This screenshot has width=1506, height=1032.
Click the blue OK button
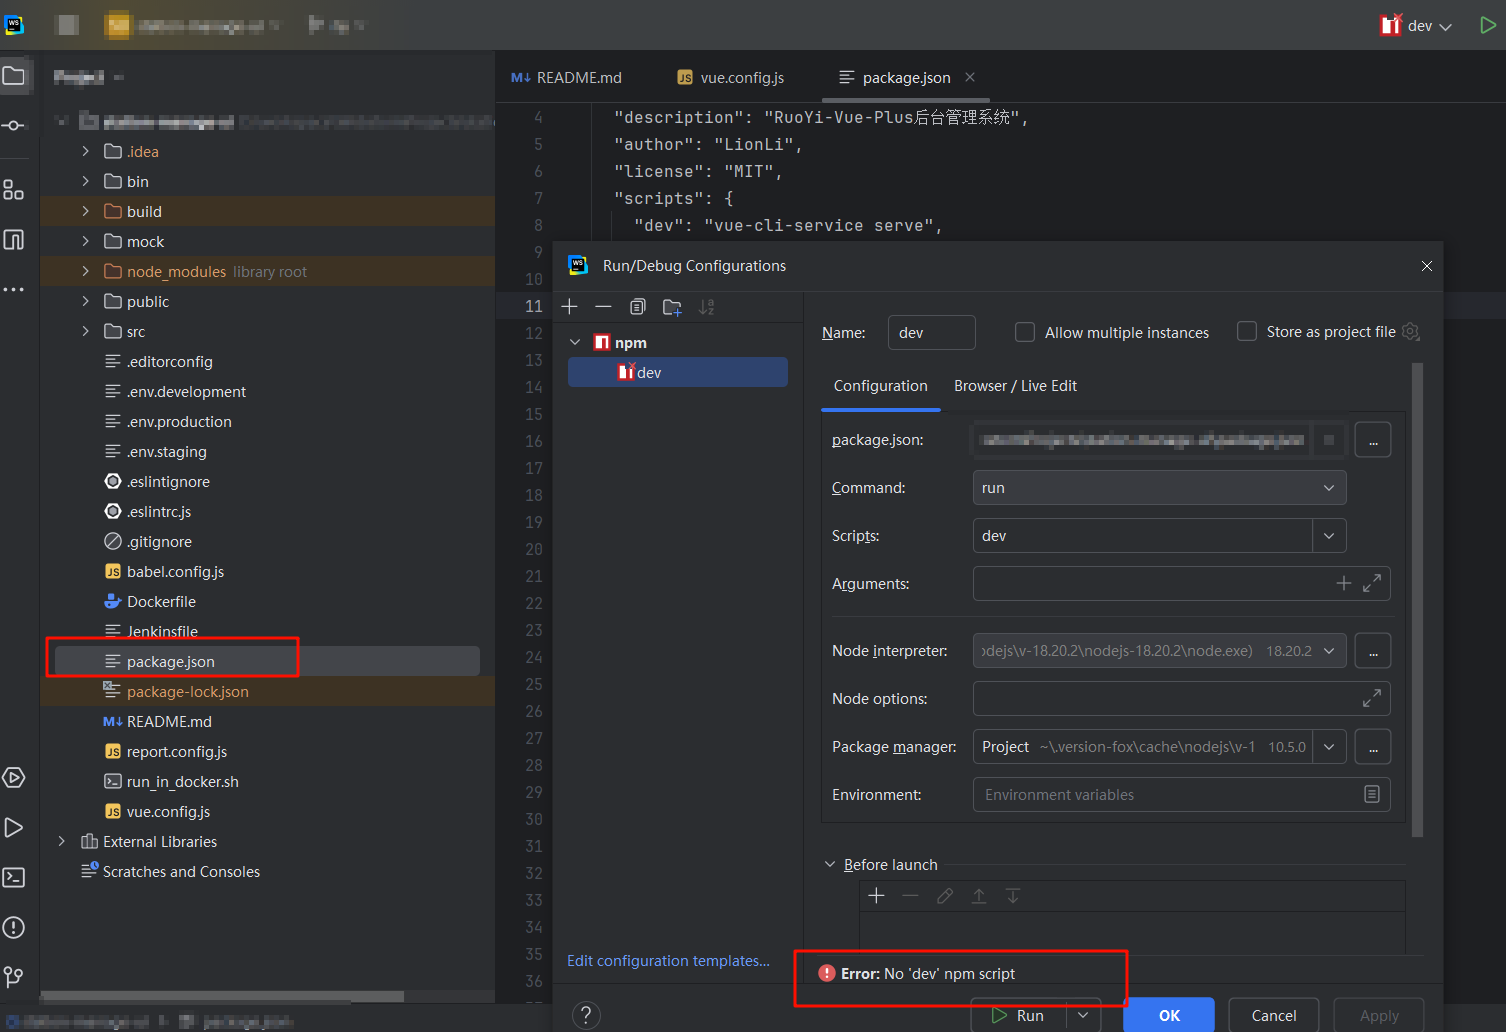[x=1168, y=1015]
